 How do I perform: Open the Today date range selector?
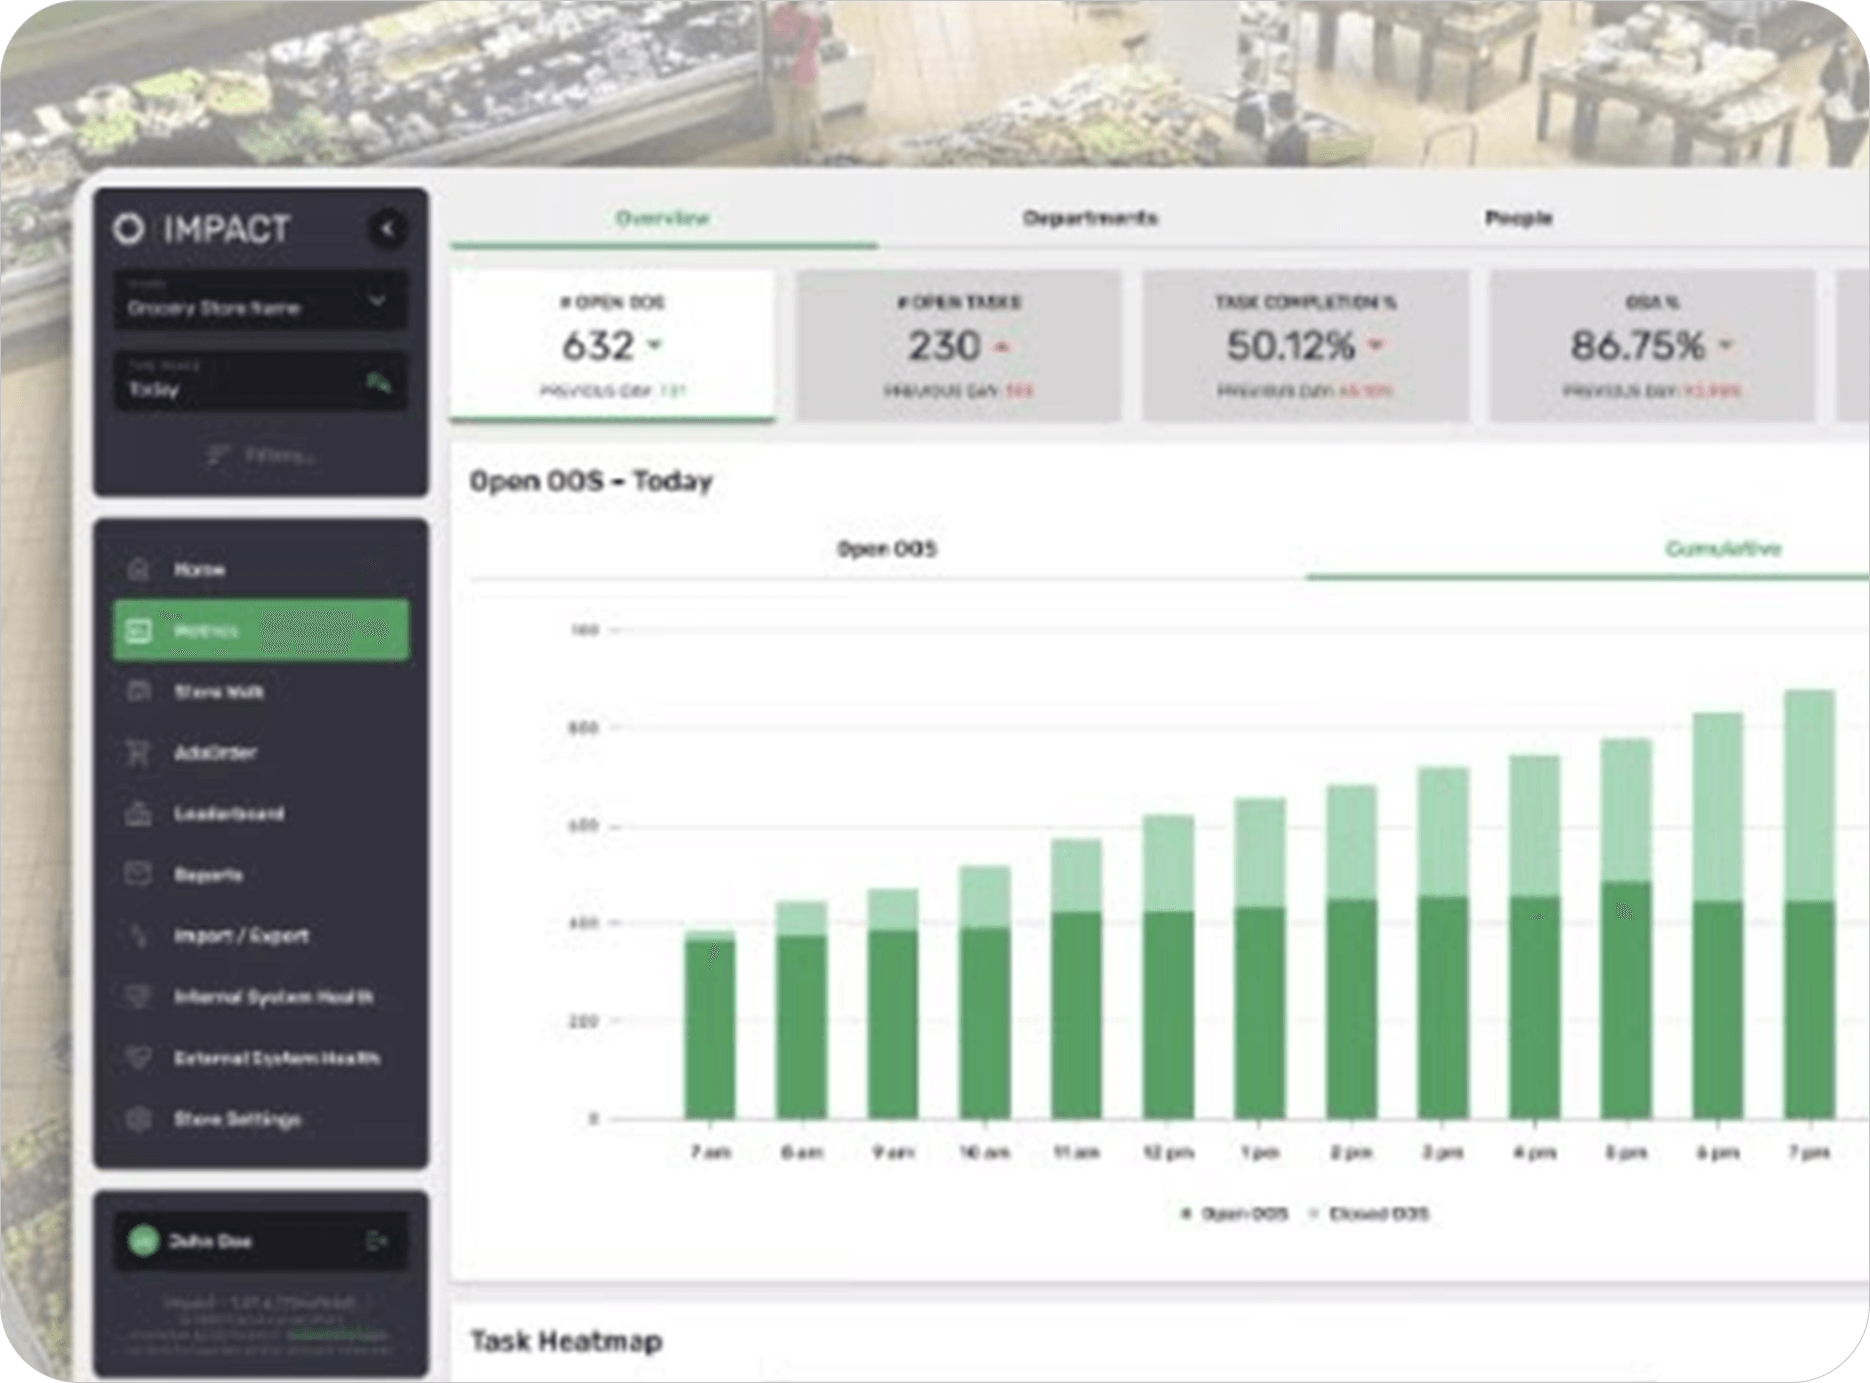pos(260,382)
